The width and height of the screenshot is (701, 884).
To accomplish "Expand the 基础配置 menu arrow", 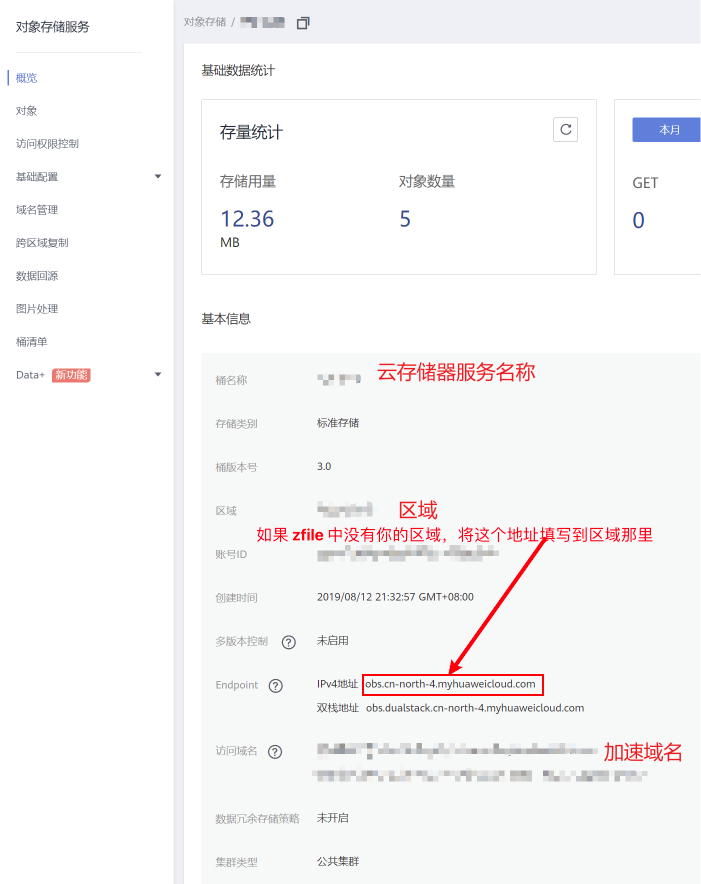I will point(158,177).
